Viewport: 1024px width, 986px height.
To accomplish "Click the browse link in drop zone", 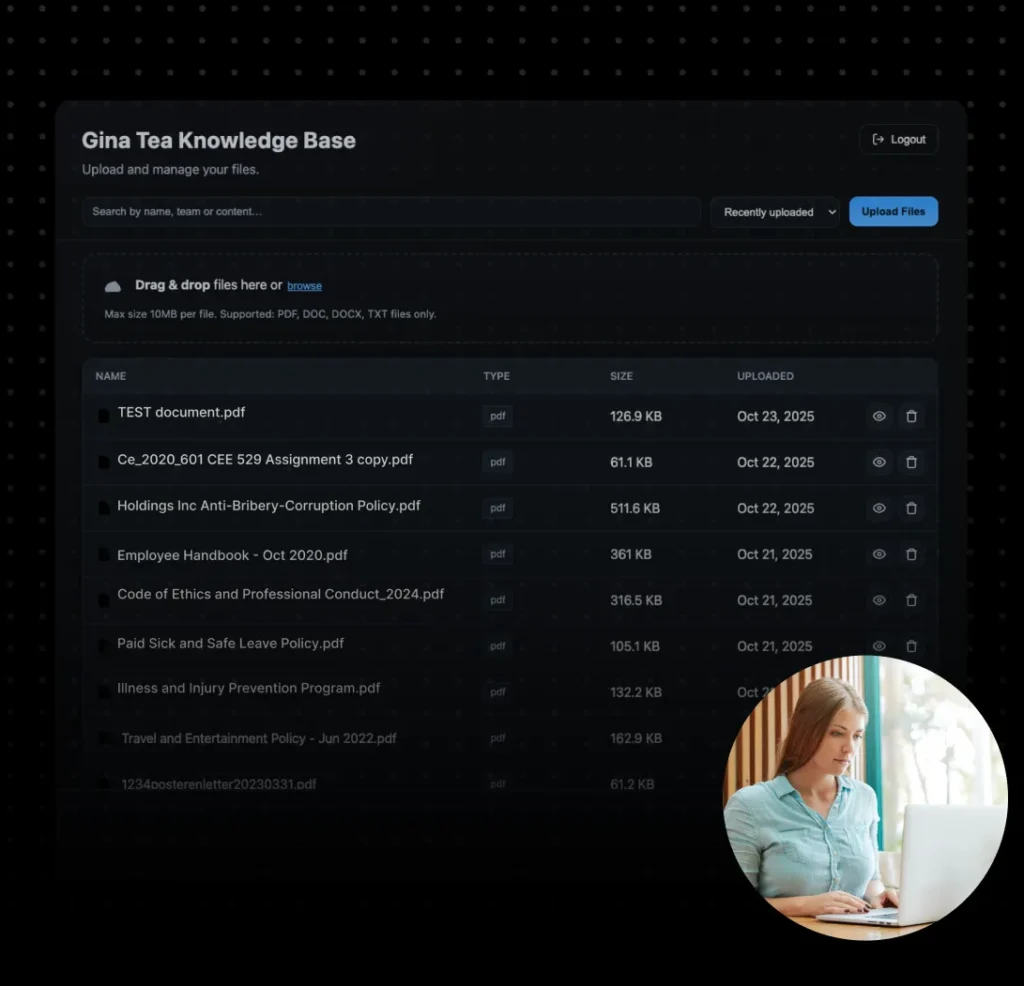I will click(304, 286).
